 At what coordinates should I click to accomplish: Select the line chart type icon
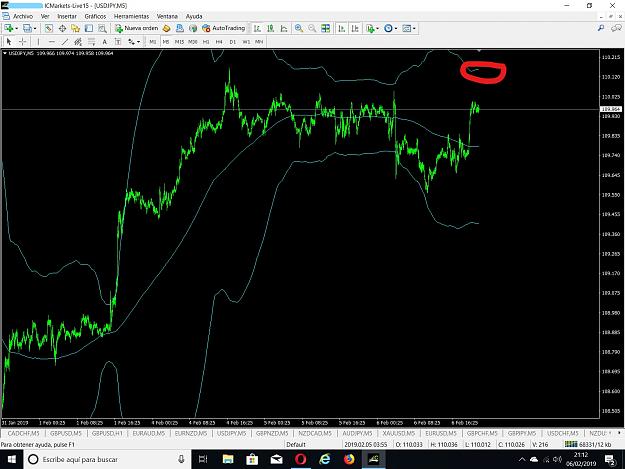[284, 28]
